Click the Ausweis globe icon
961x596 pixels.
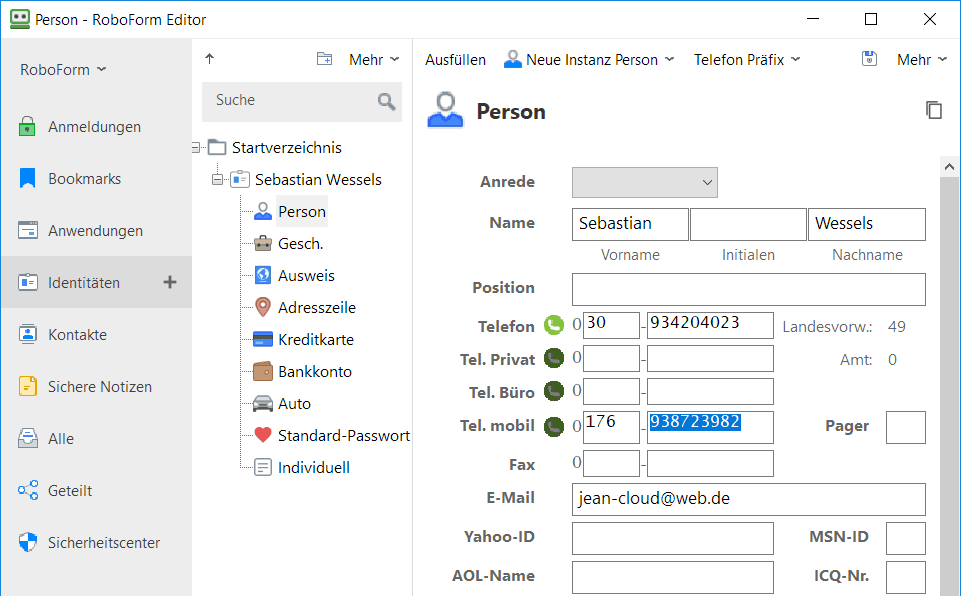[x=263, y=275]
